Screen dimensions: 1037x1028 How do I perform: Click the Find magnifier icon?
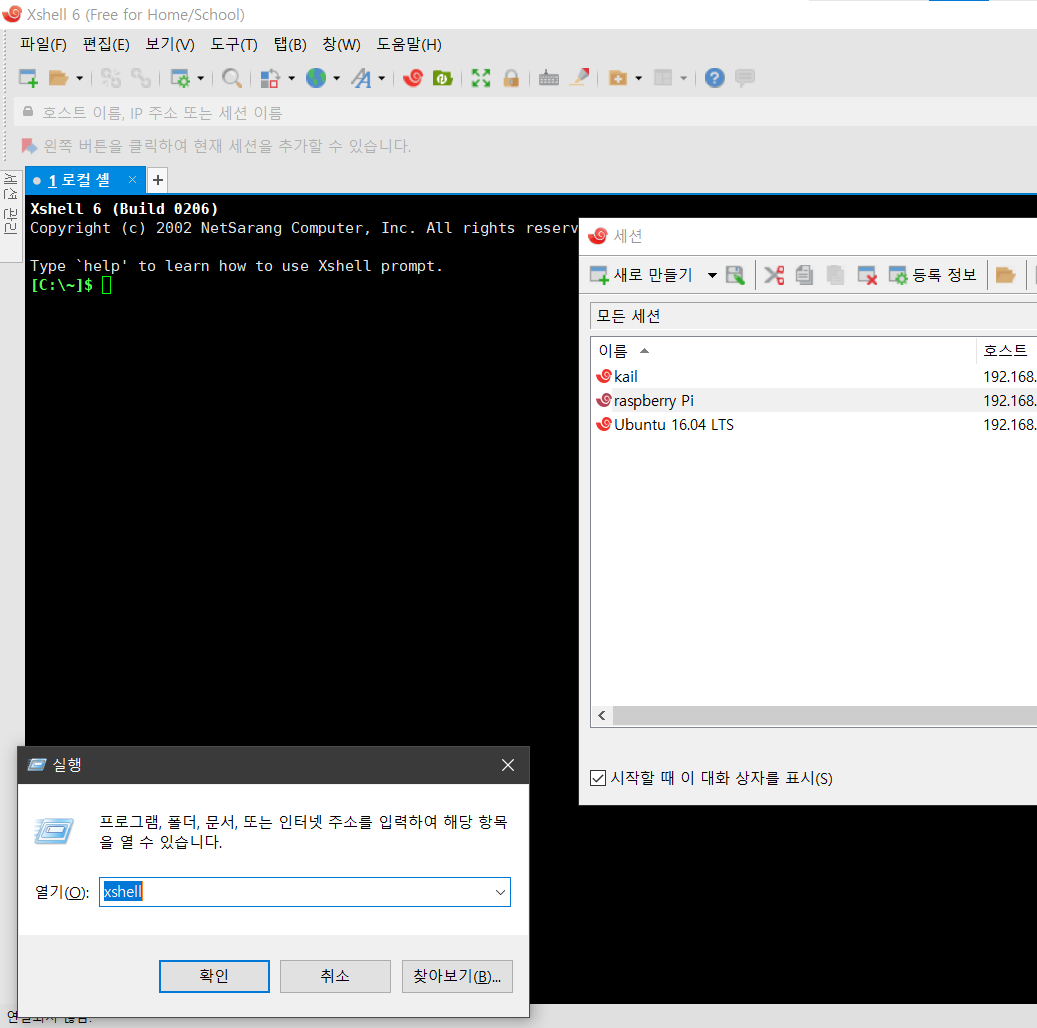pyautogui.click(x=231, y=78)
